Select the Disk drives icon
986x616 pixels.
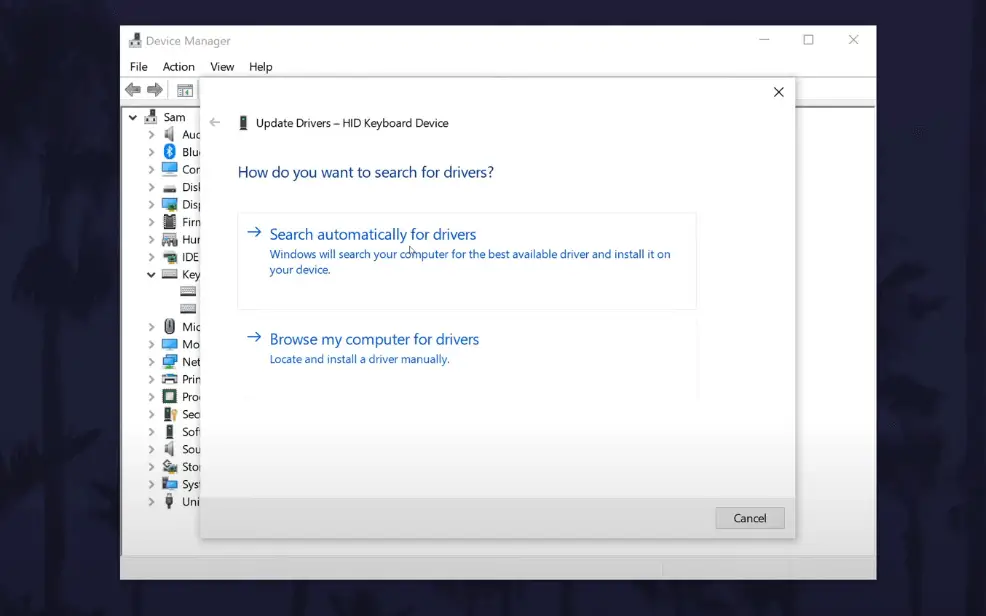coord(169,188)
